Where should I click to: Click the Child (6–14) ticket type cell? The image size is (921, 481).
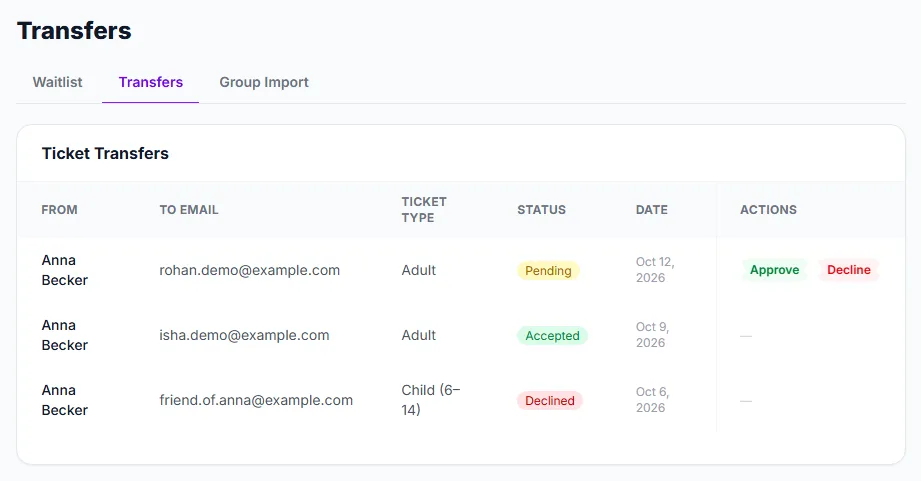(431, 400)
